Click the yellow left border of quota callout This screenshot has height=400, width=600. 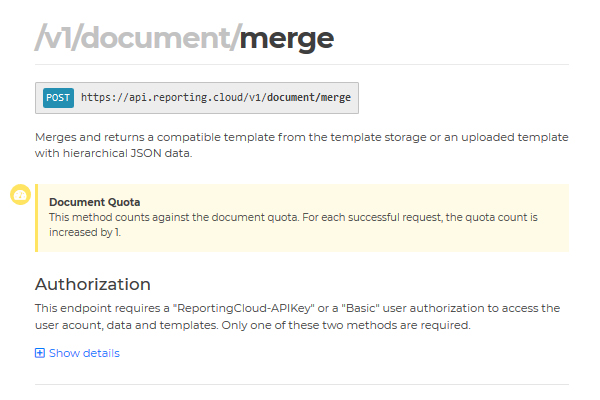[x=36, y=218]
